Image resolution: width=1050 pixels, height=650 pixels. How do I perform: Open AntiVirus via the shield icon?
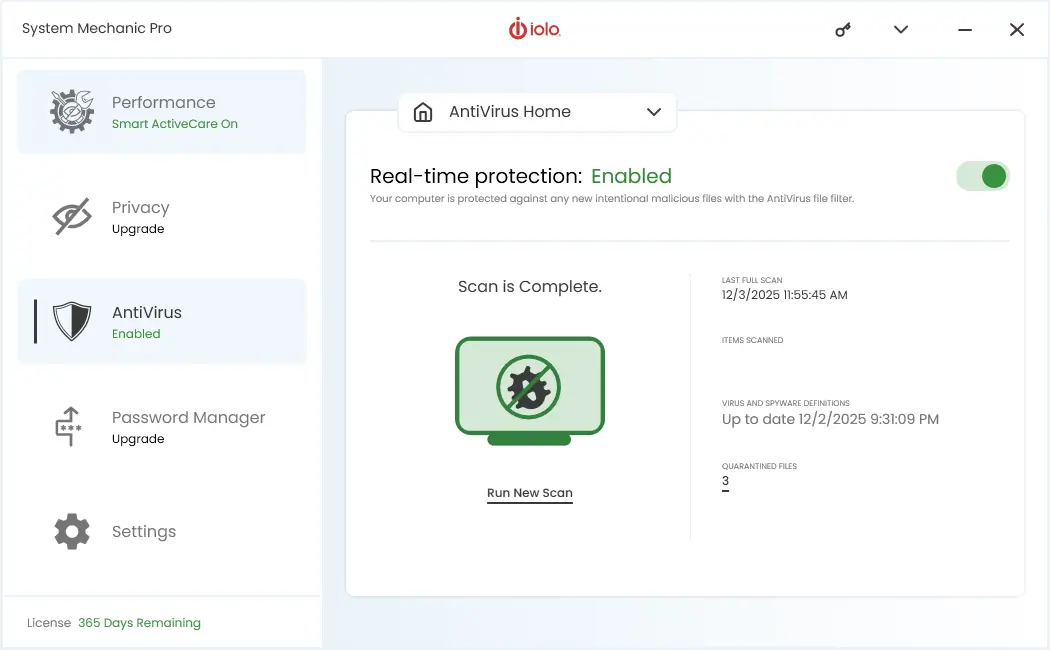(70, 322)
